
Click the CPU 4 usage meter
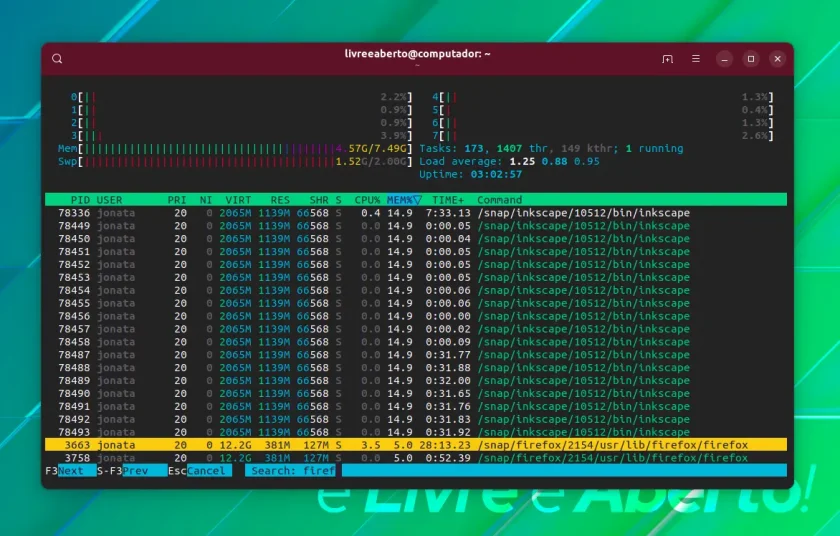coord(603,97)
